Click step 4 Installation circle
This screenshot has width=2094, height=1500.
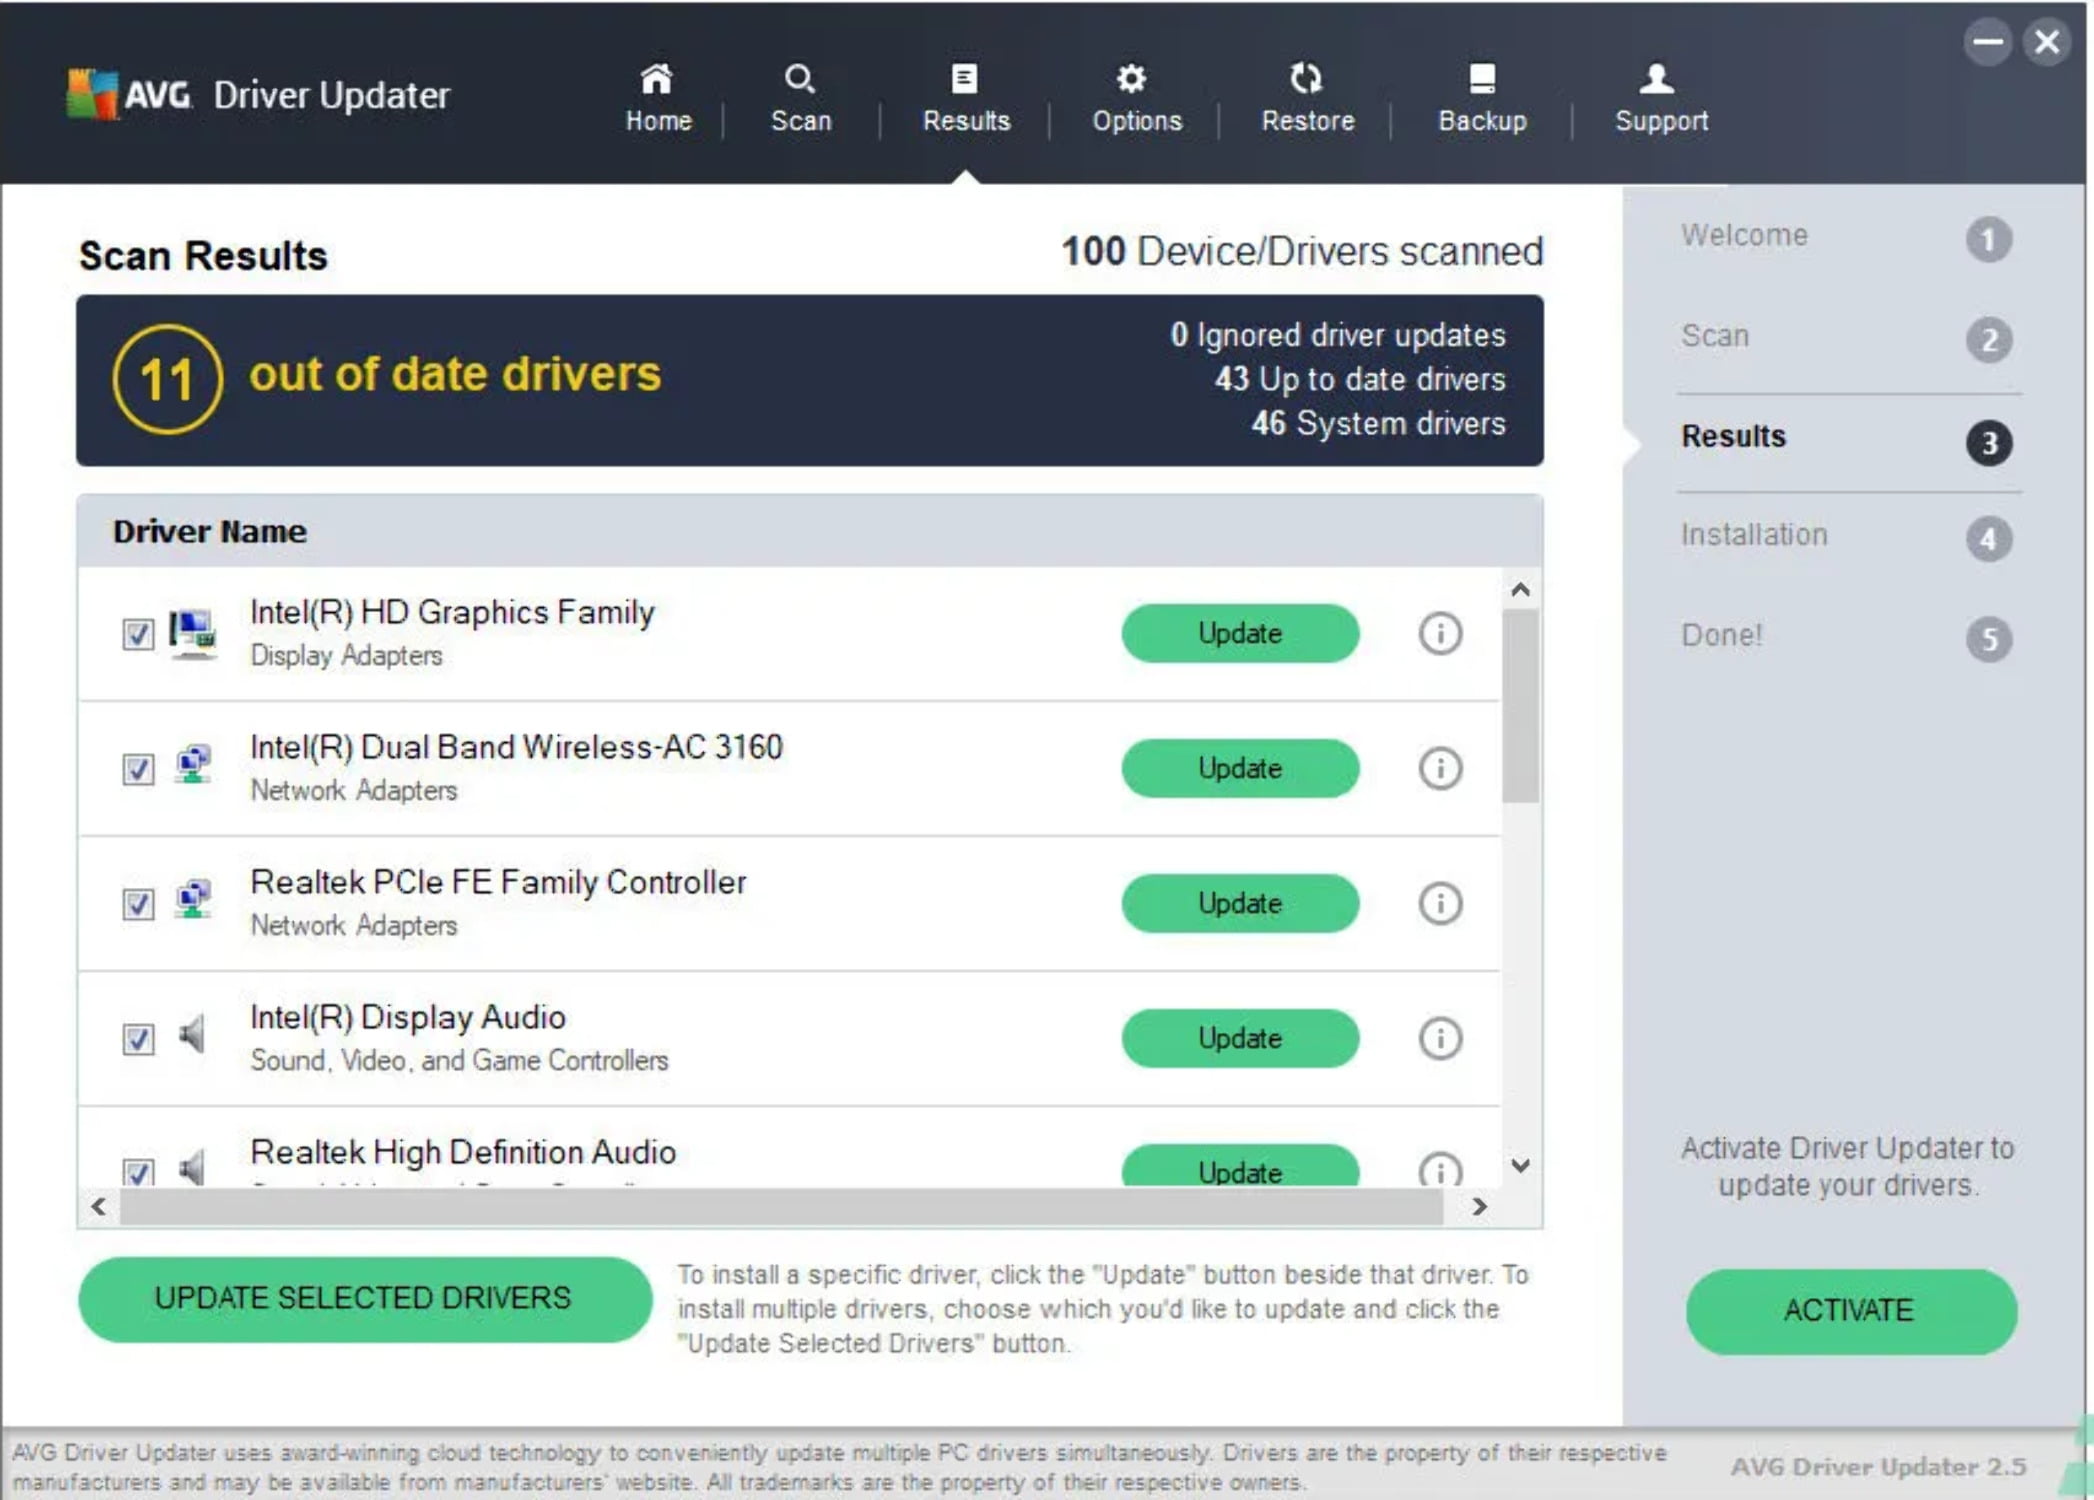pyautogui.click(x=1988, y=539)
